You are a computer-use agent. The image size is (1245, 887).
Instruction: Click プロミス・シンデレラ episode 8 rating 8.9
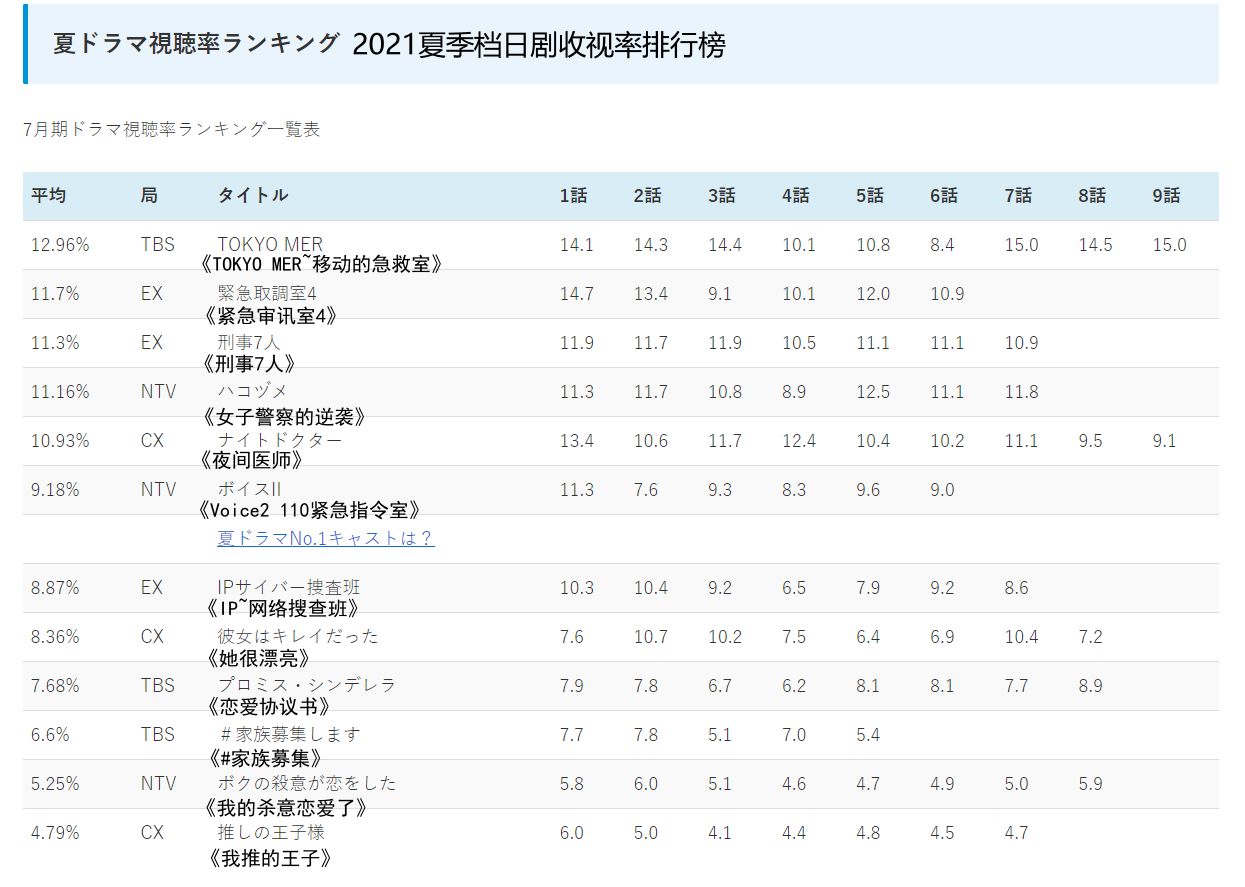(1090, 686)
